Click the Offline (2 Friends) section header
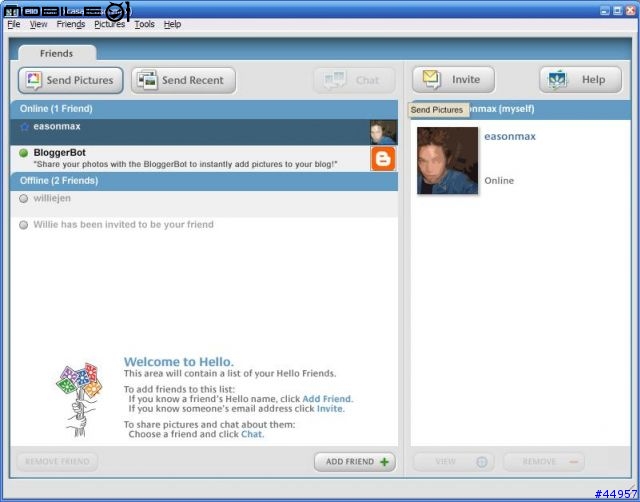 point(204,181)
